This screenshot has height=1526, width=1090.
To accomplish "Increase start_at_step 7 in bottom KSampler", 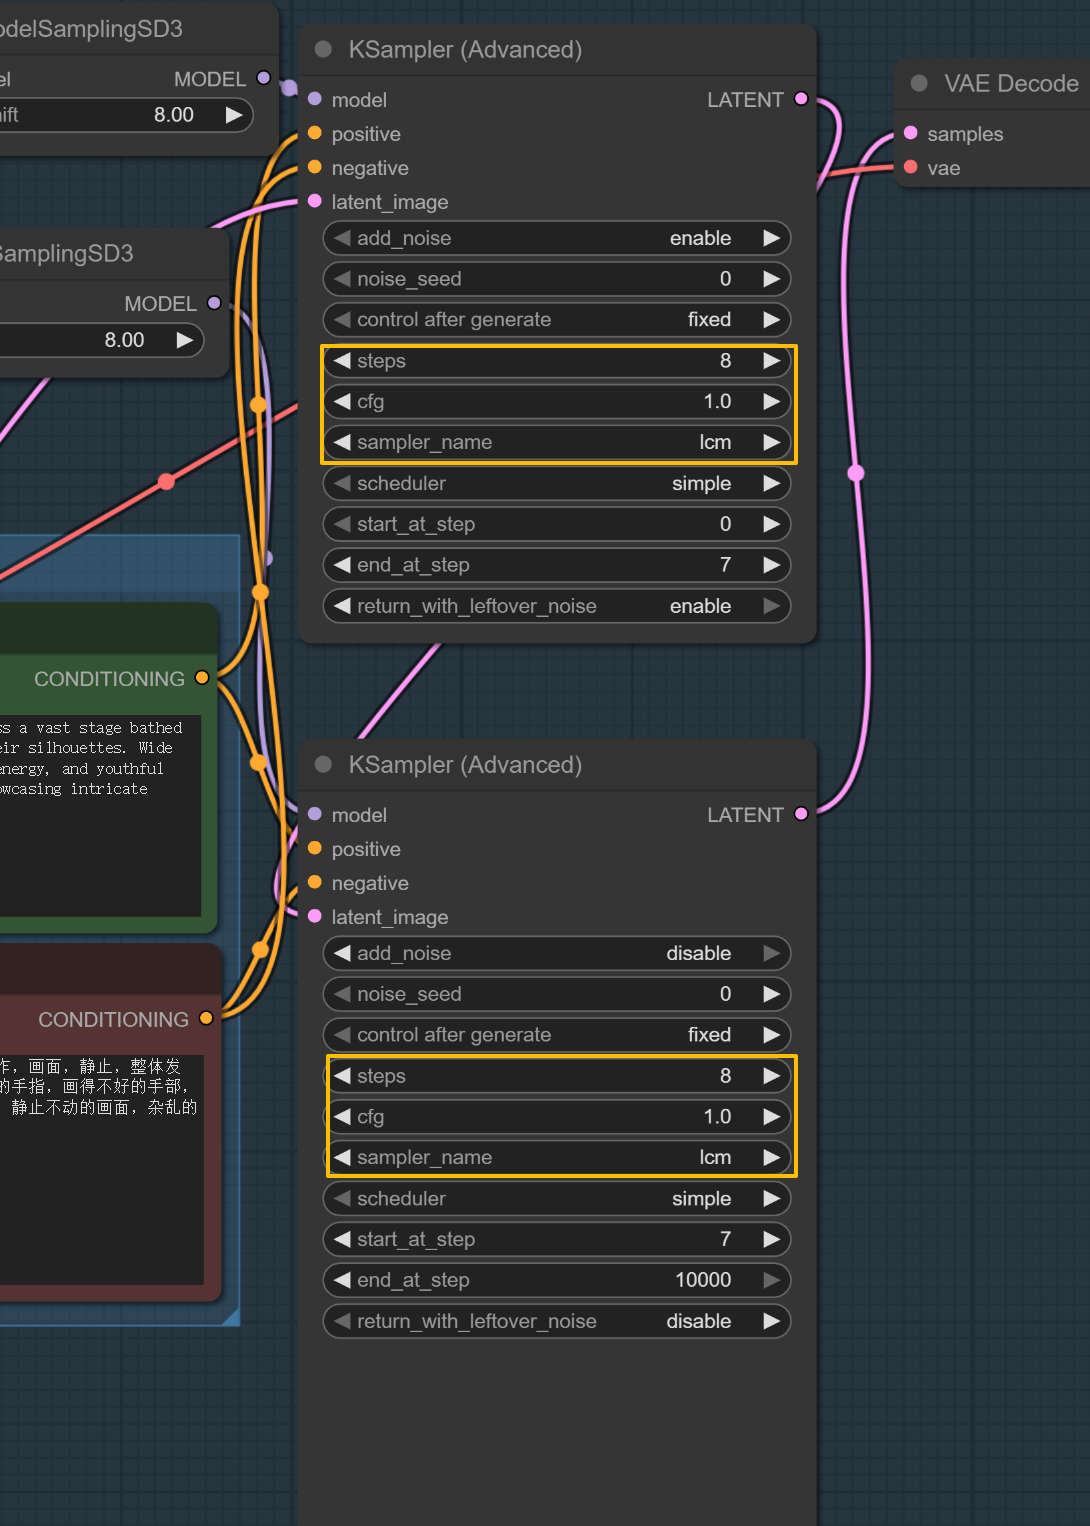I will pos(771,1239).
